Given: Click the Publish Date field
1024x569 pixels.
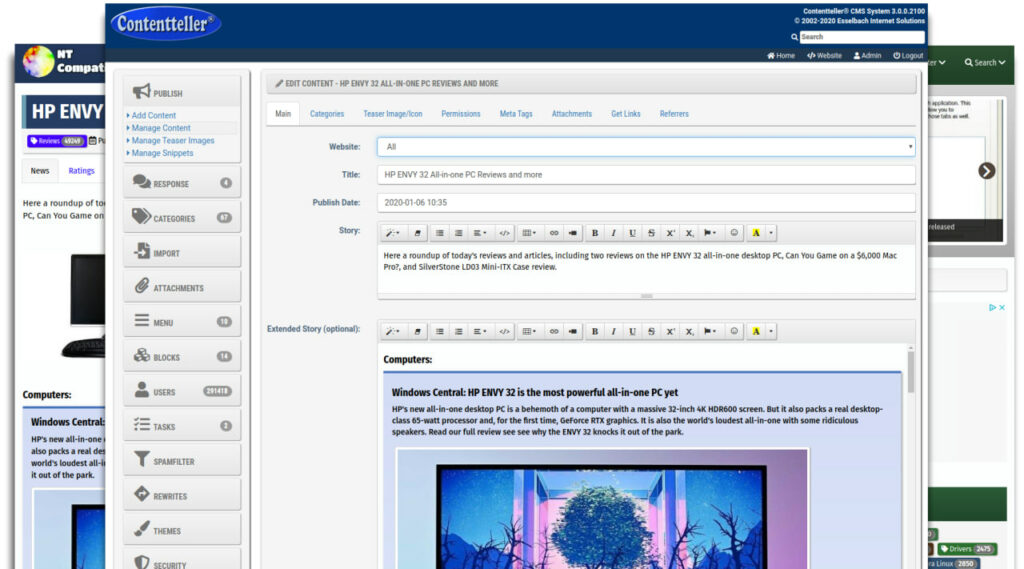Looking at the screenshot, I should pyautogui.click(x=646, y=203).
